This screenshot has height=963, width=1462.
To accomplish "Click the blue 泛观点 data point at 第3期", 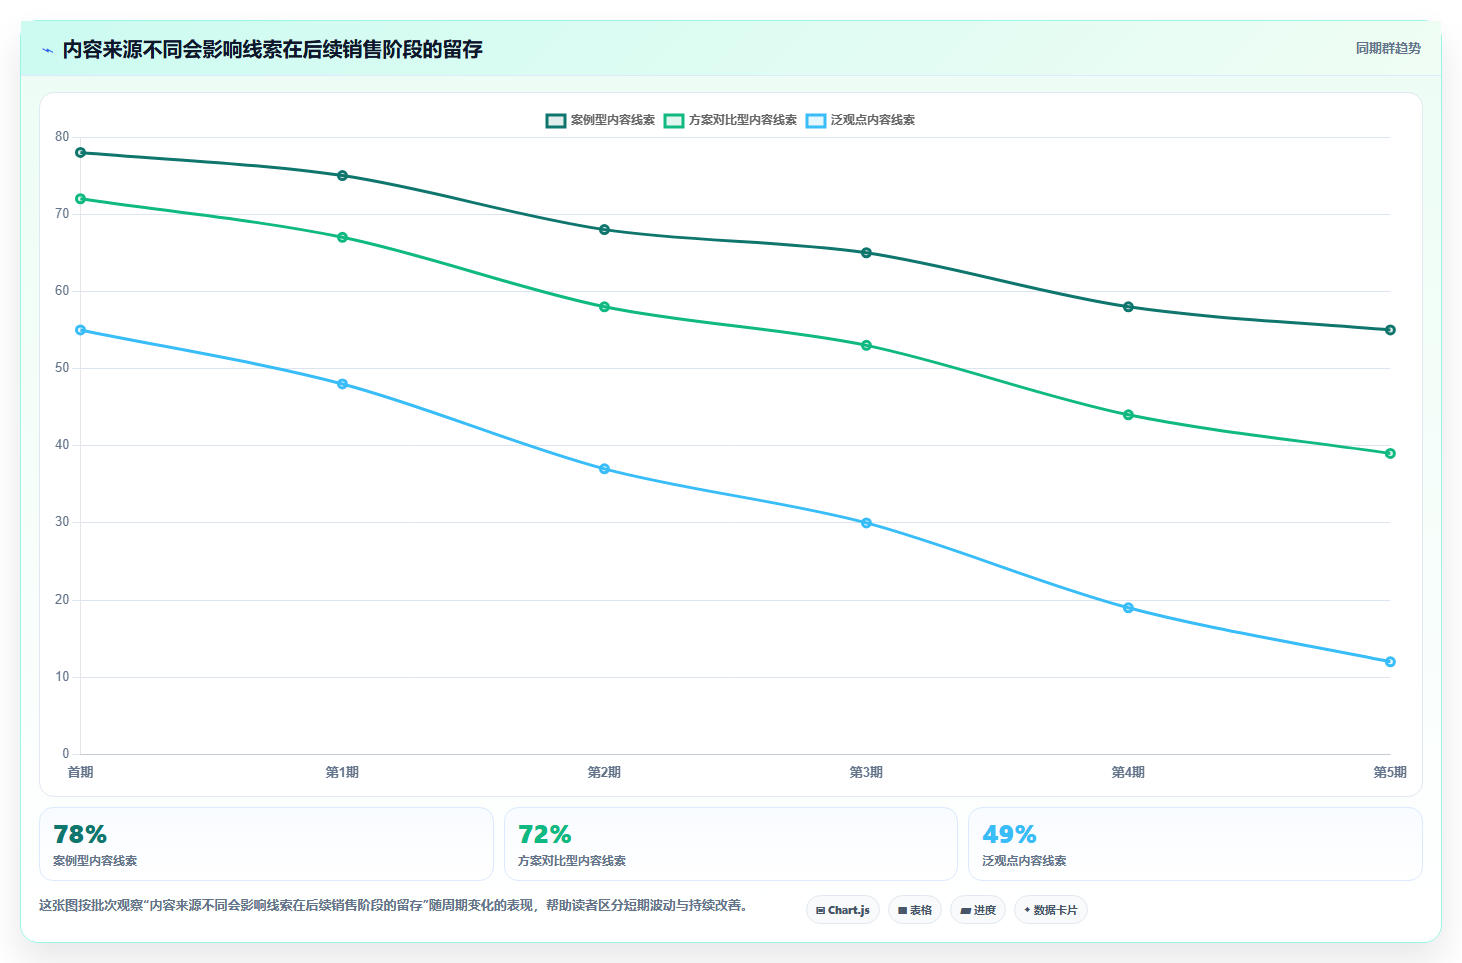I will tap(866, 523).
